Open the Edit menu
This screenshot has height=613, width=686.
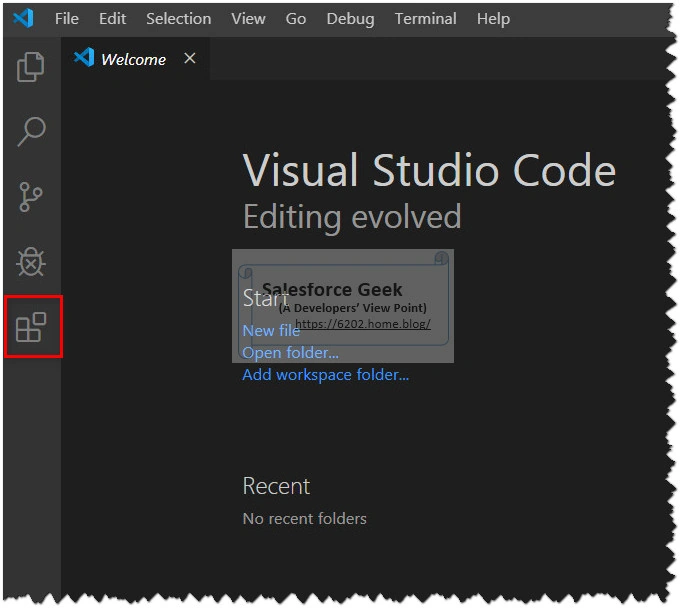coord(112,19)
